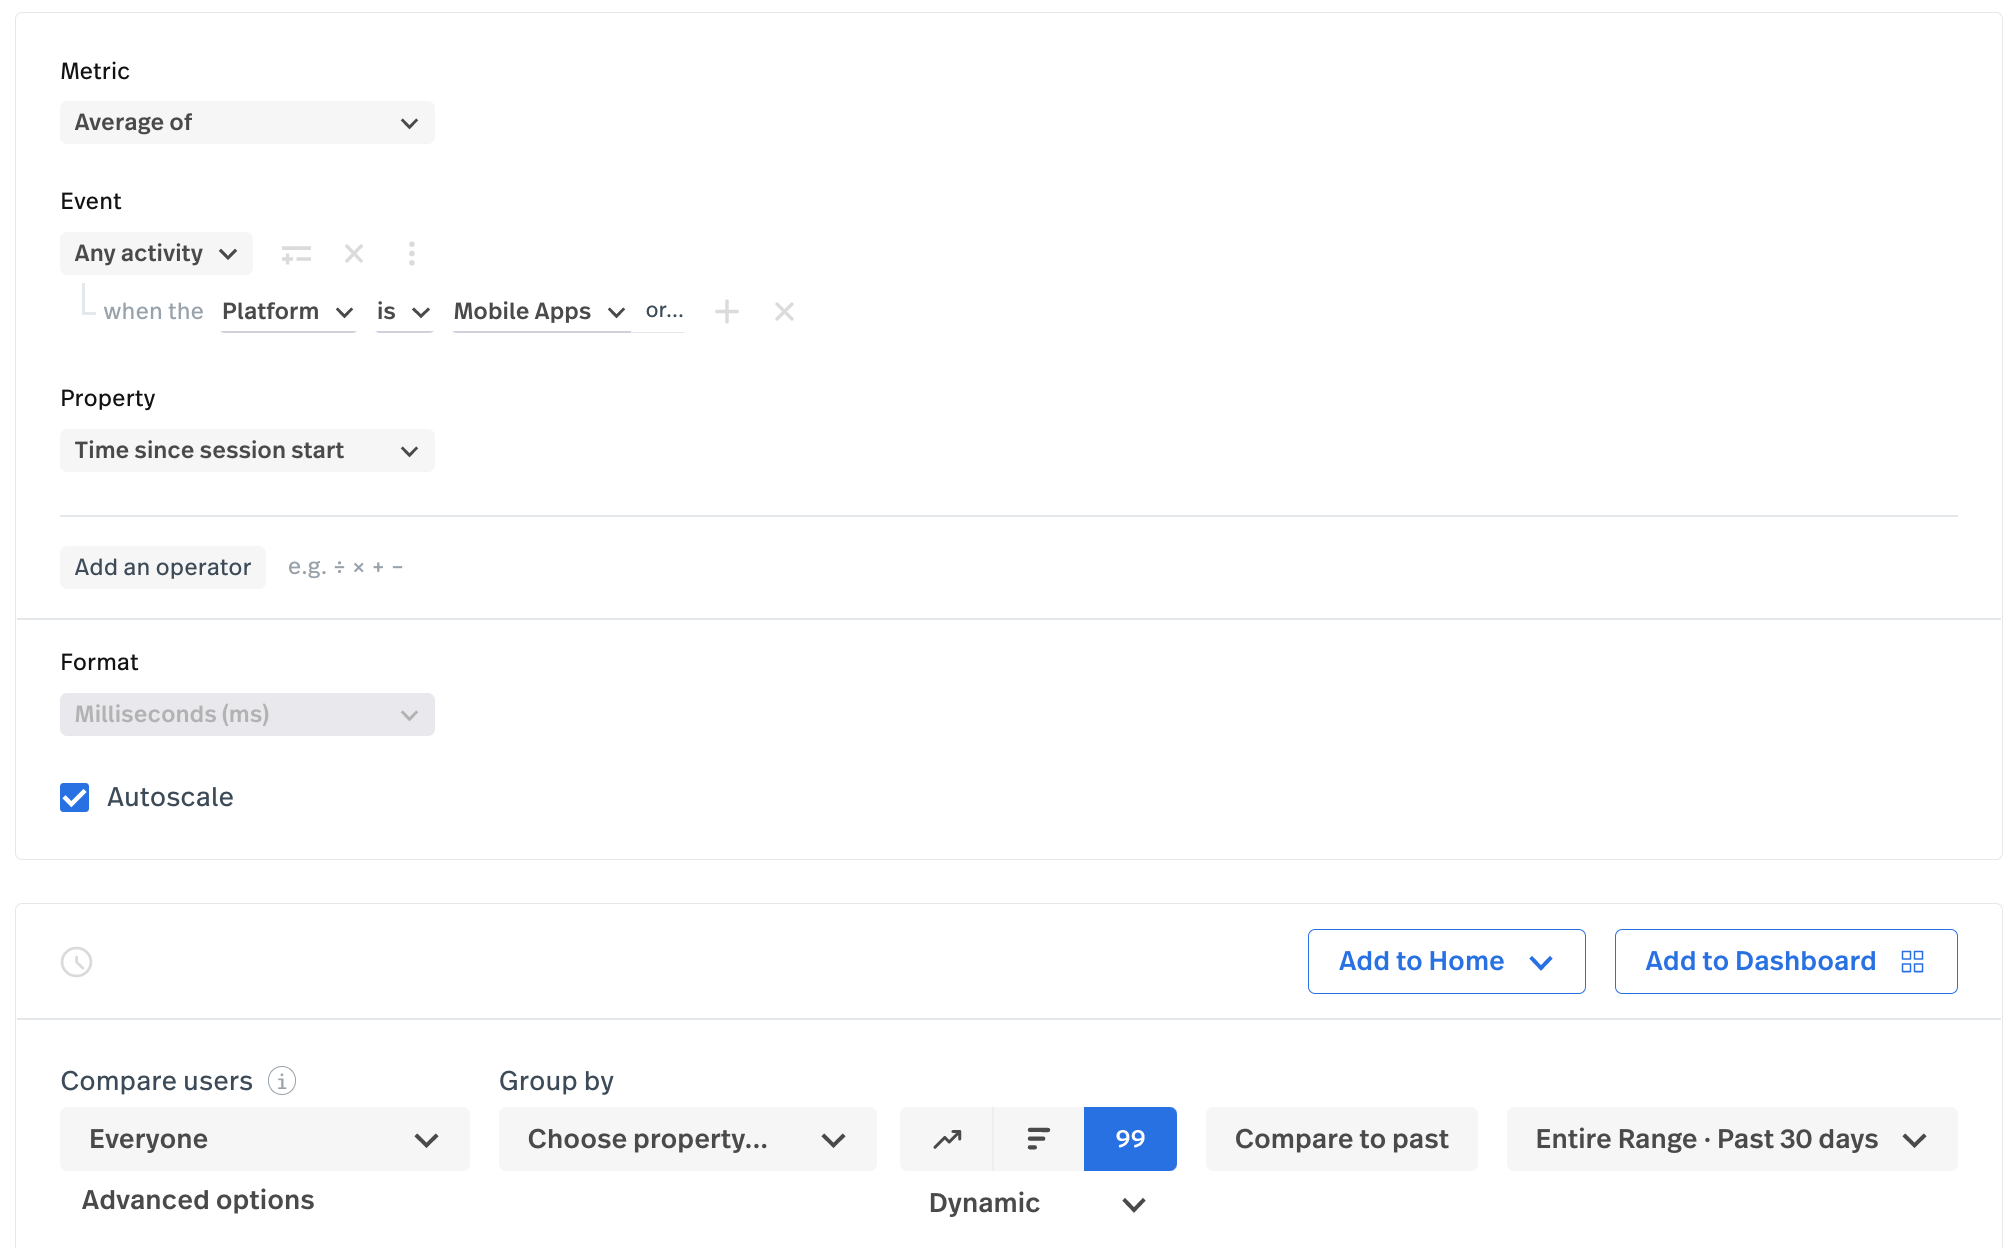The width and height of the screenshot is (2016, 1248).
Task: Click the clock history icon
Action: 77,962
